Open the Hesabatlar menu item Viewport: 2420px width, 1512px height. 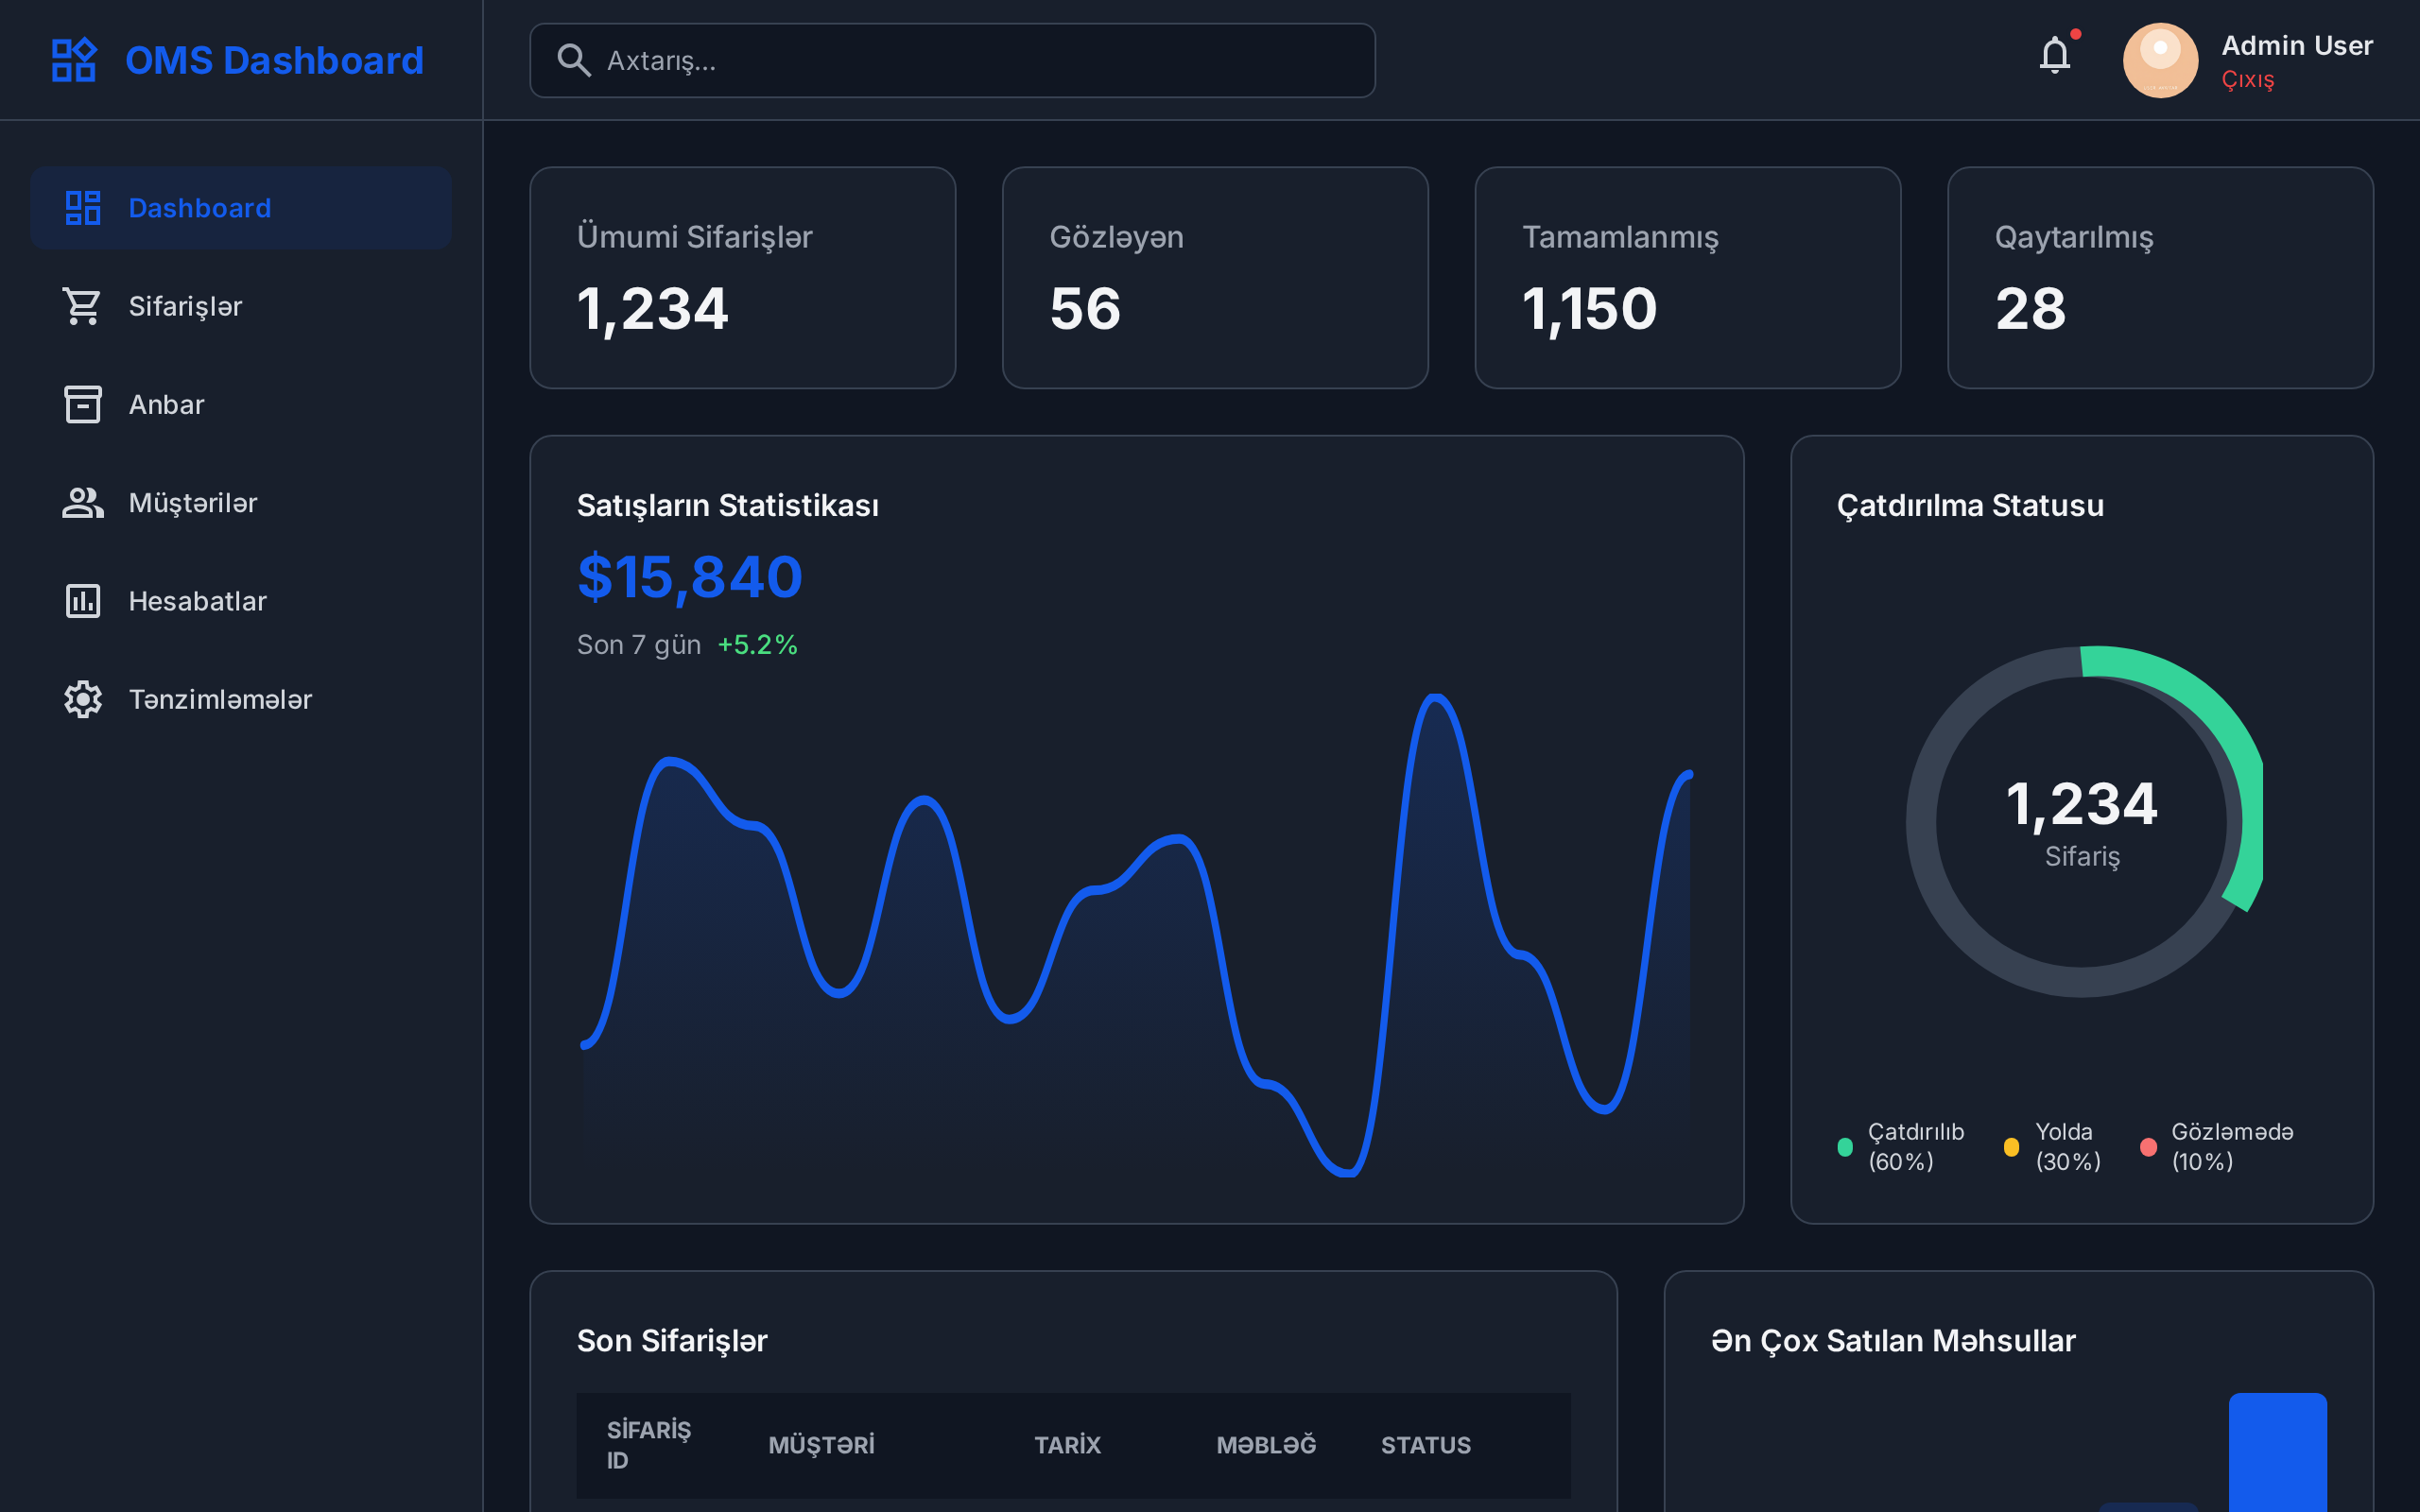pos(197,601)
